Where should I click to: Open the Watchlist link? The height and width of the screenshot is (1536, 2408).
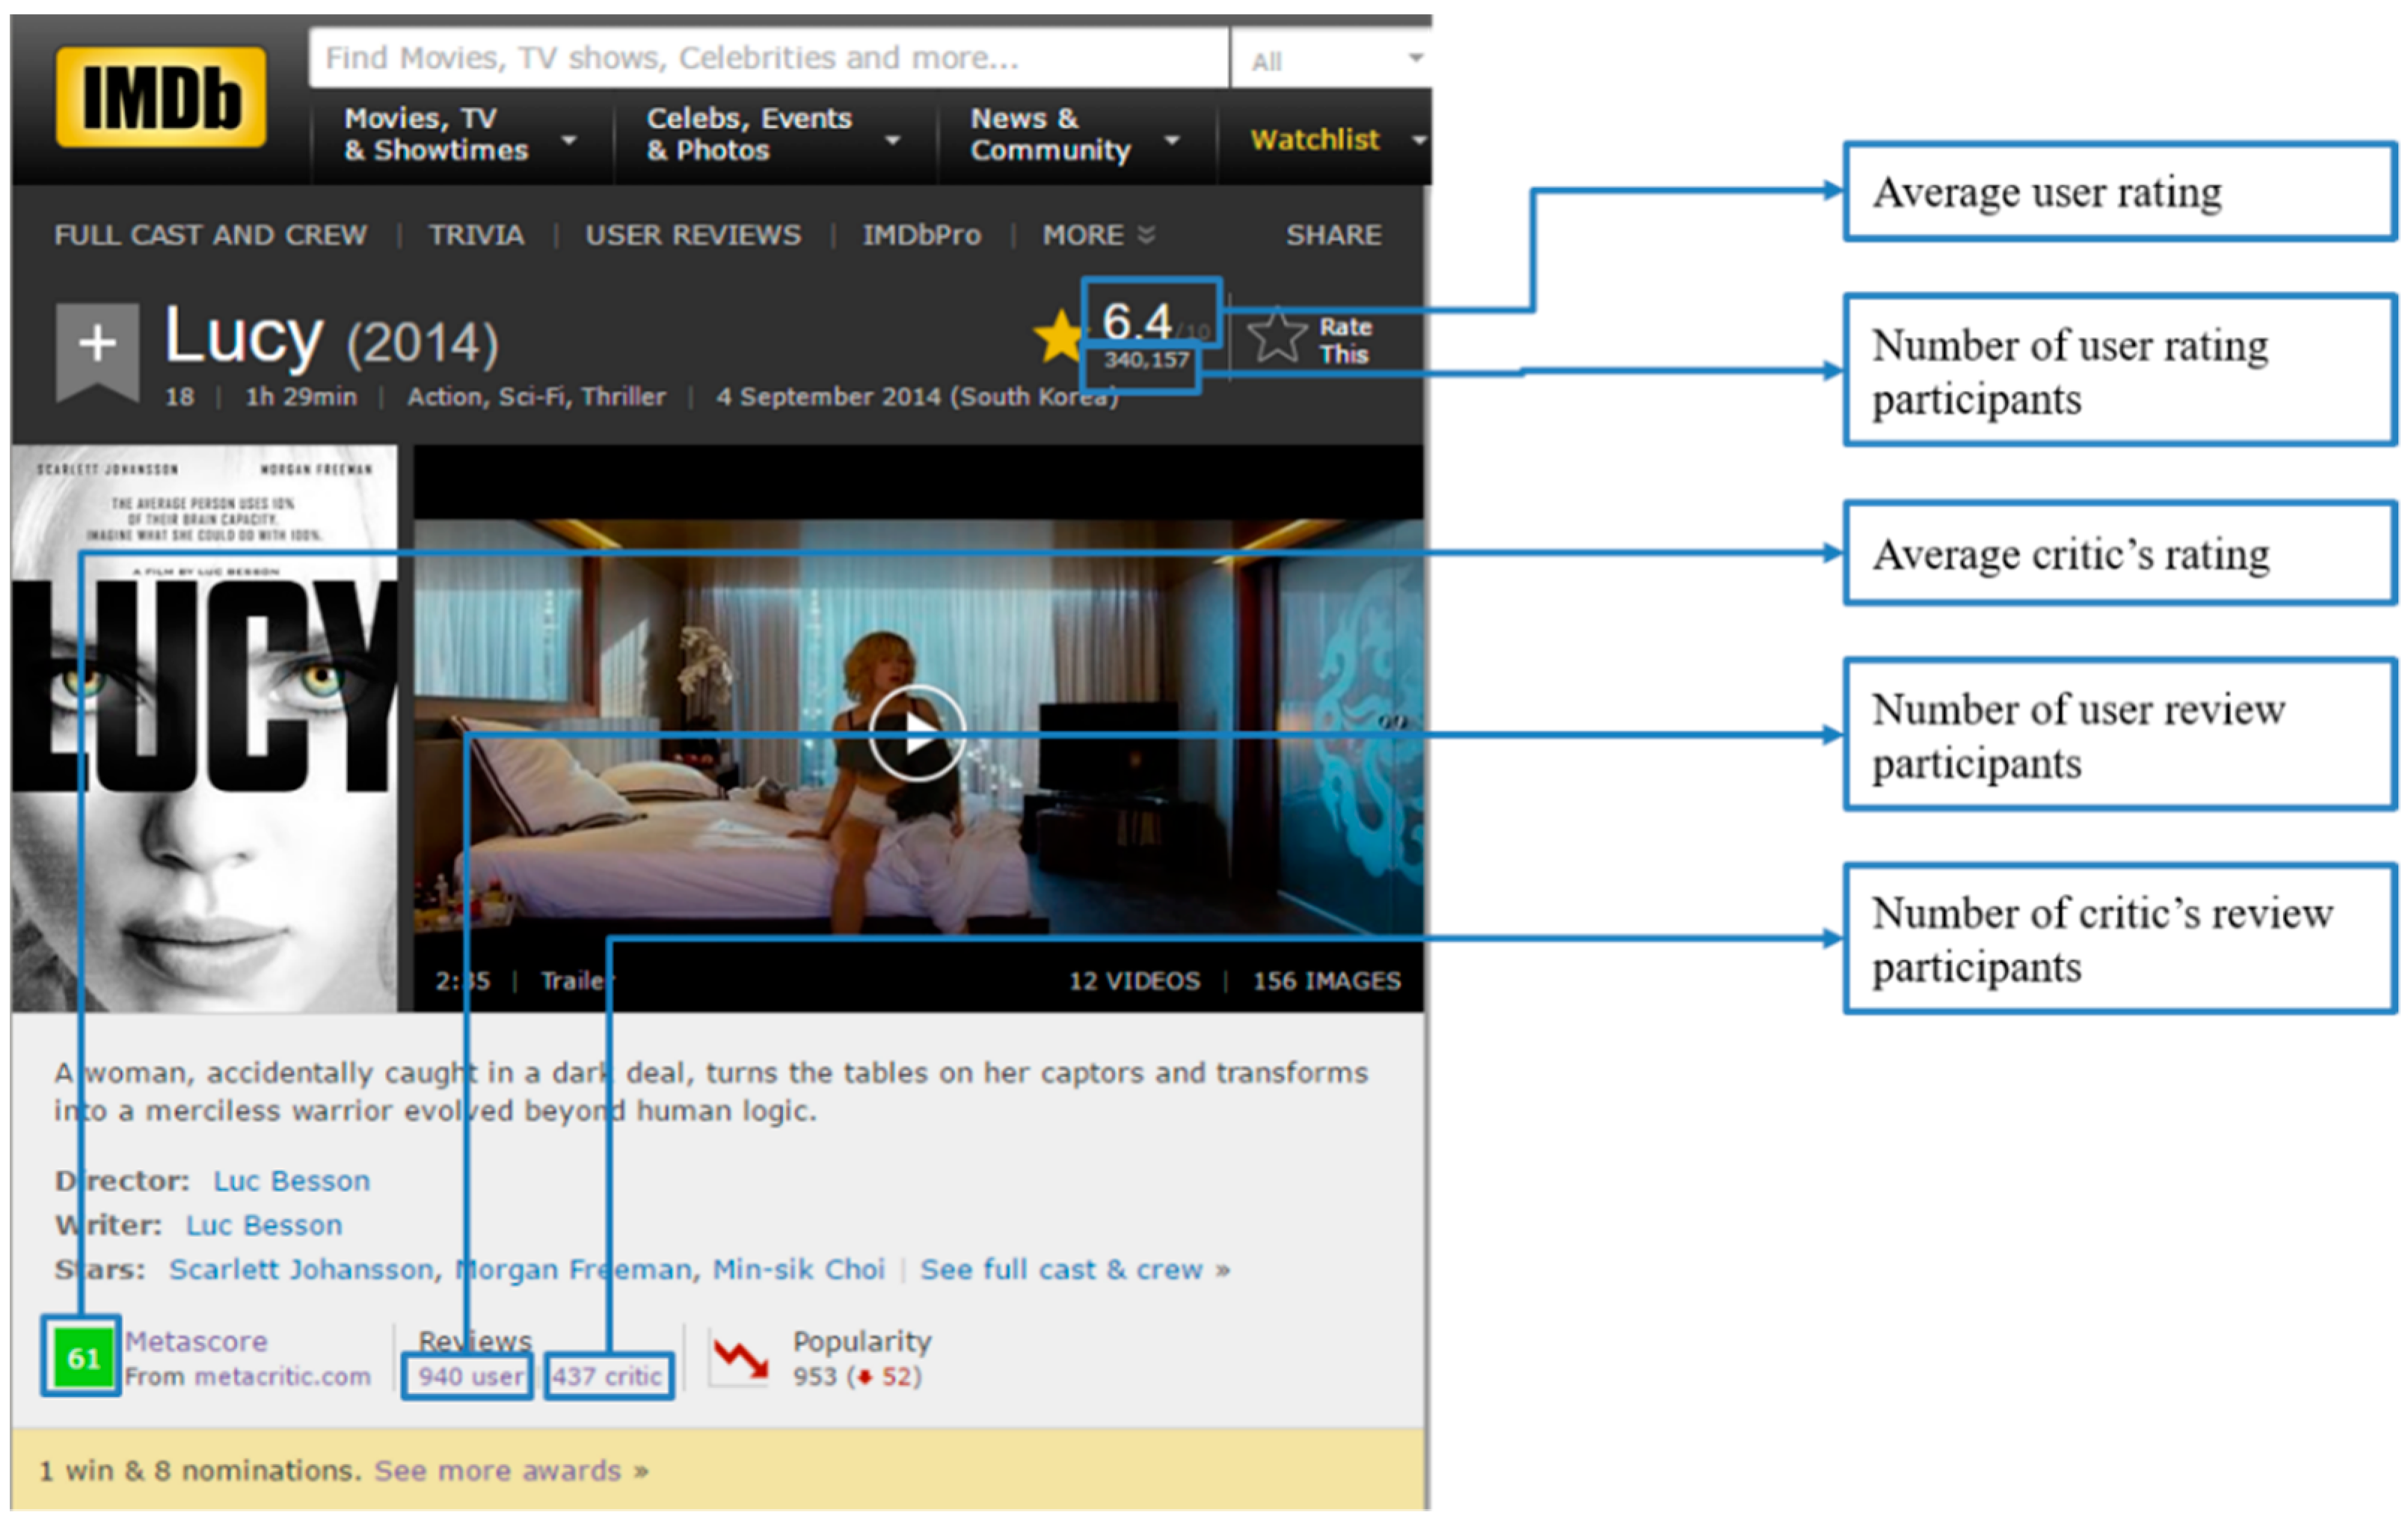(x=1314, y=139)
